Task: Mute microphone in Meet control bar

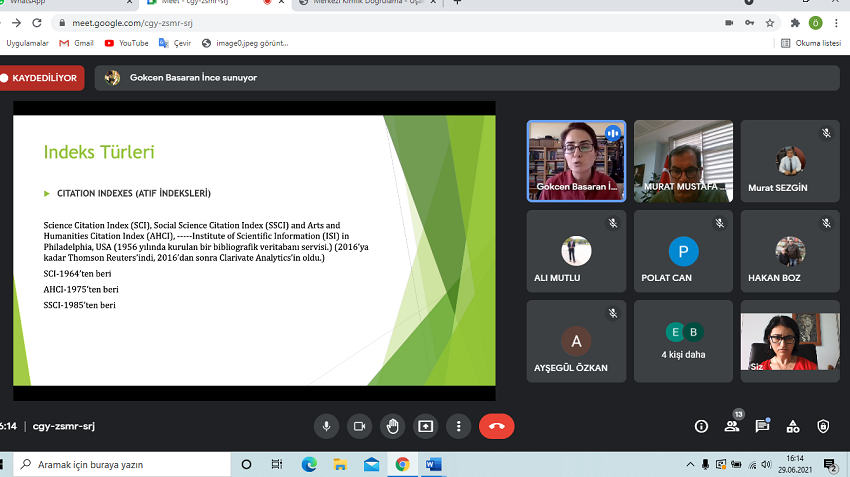Action: (326, 426)
